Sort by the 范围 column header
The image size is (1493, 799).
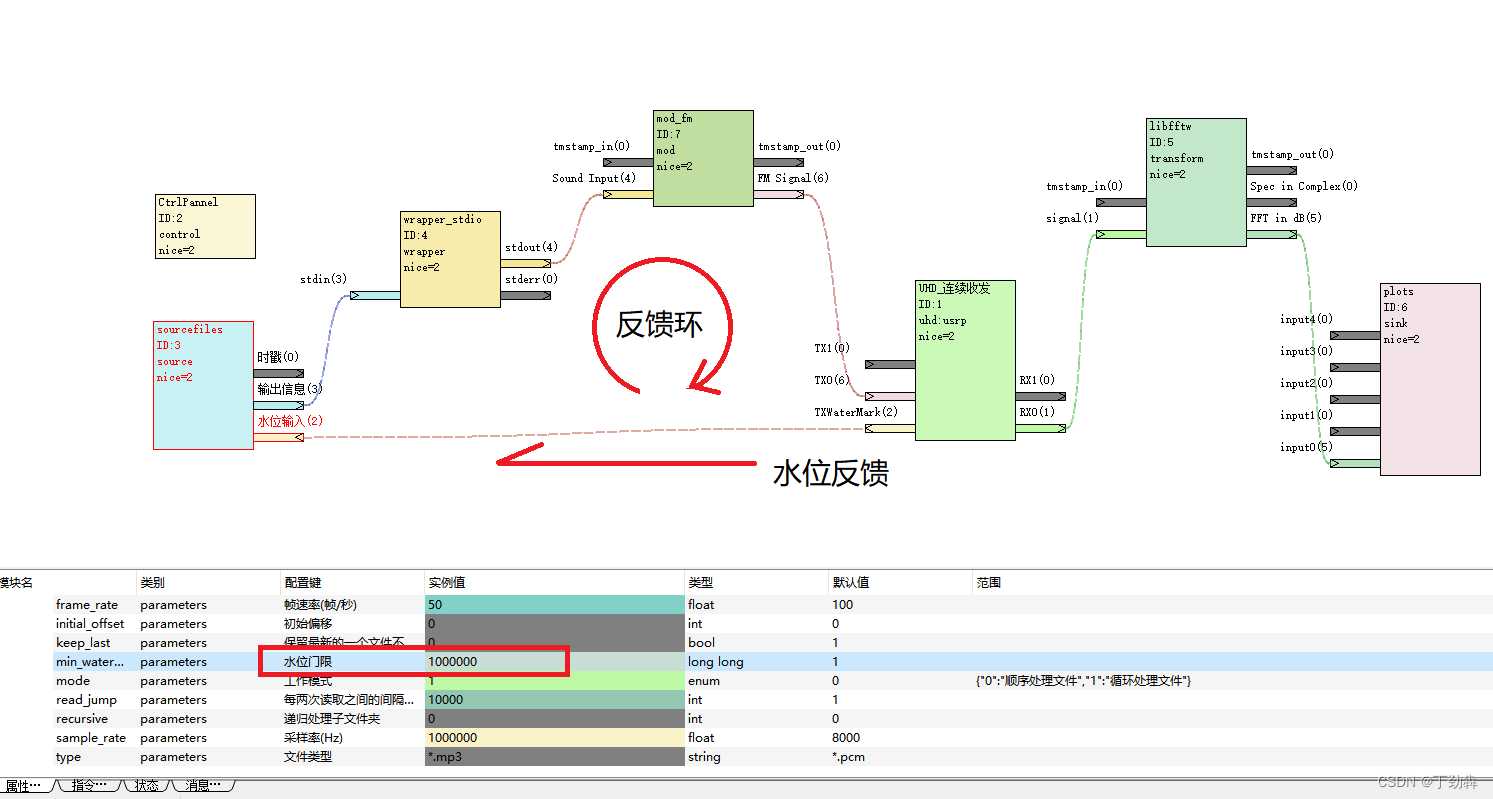point(1232,582)
